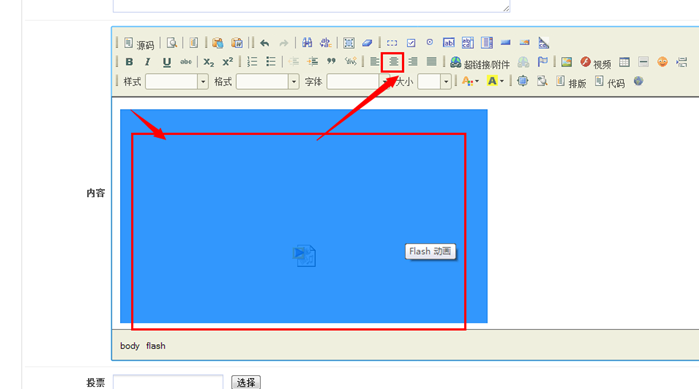Apply underline formatting
This screenshot has height=389, width=699.
[166, 62]
